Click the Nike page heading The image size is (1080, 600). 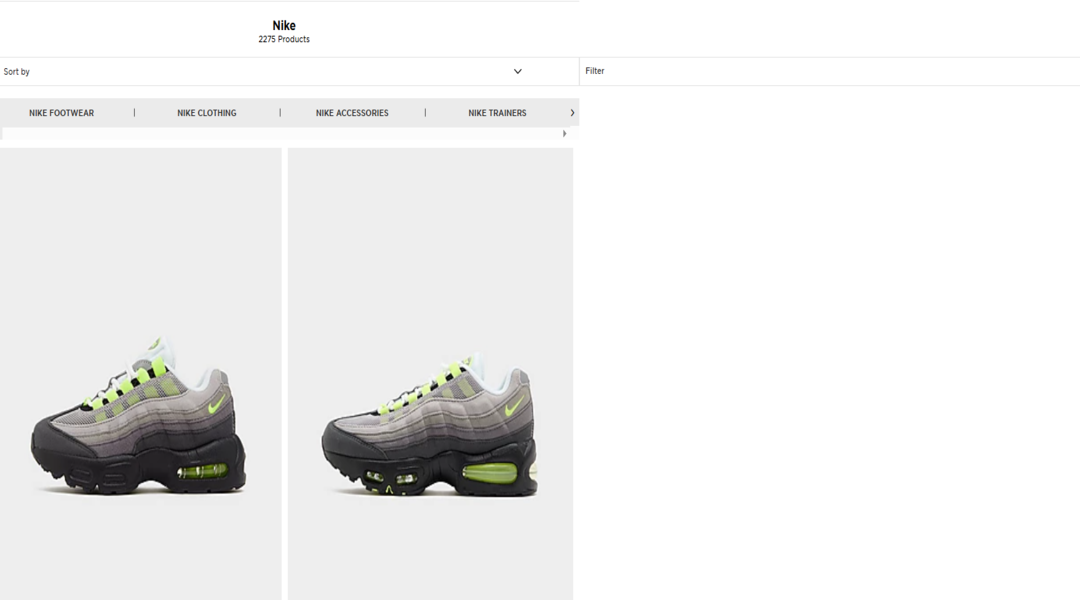click(284, 26)
